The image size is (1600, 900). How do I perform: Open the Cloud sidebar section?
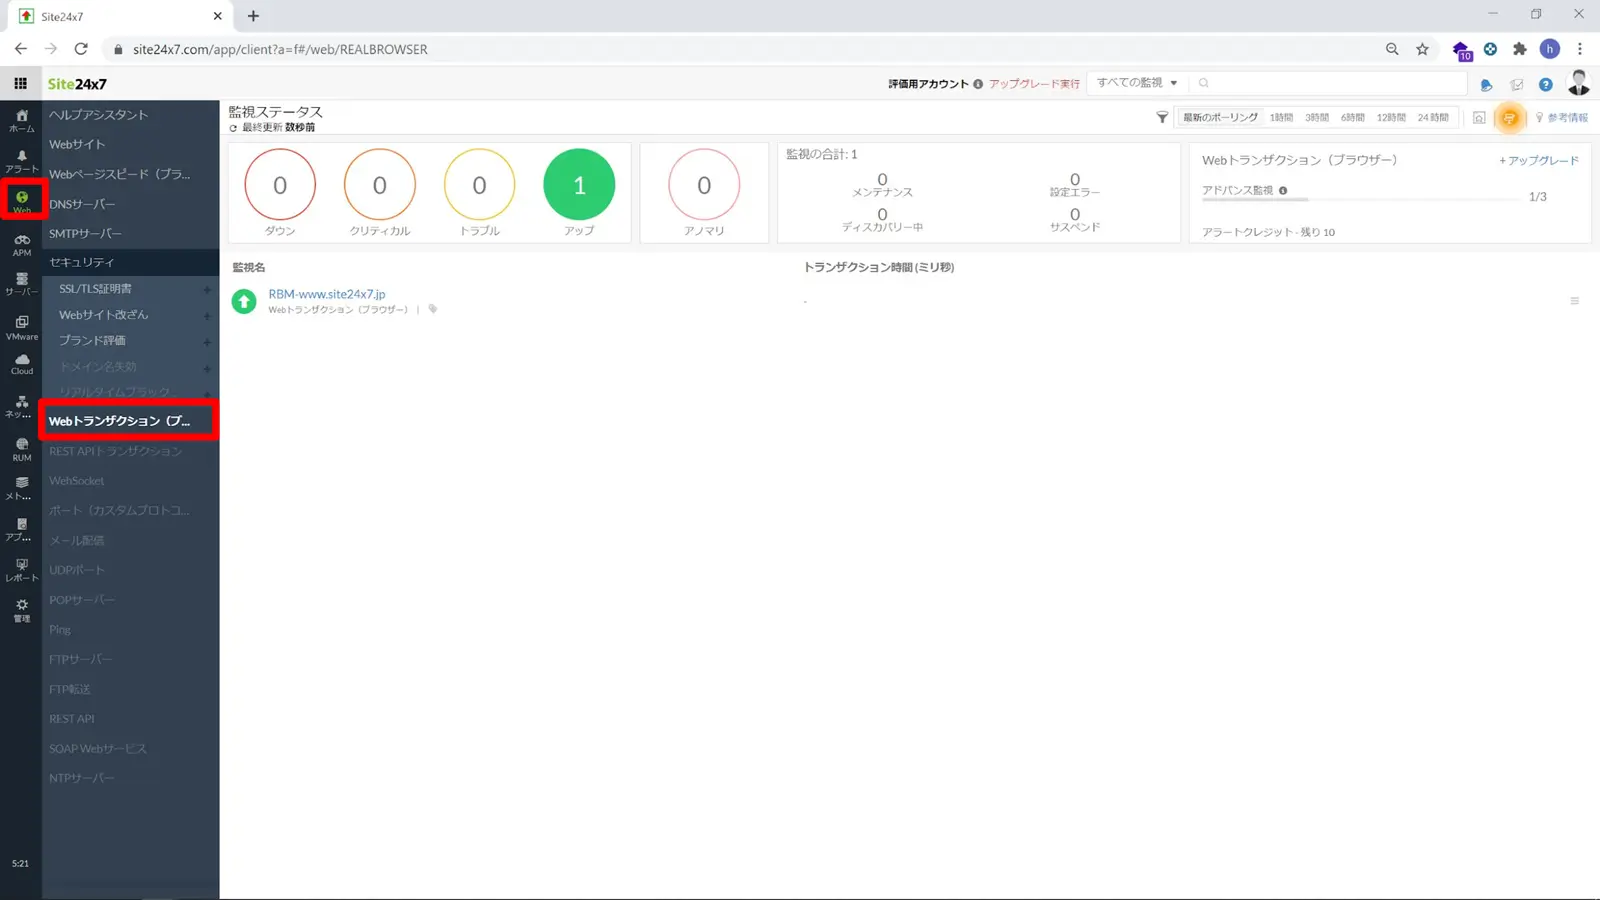point(21,364)
